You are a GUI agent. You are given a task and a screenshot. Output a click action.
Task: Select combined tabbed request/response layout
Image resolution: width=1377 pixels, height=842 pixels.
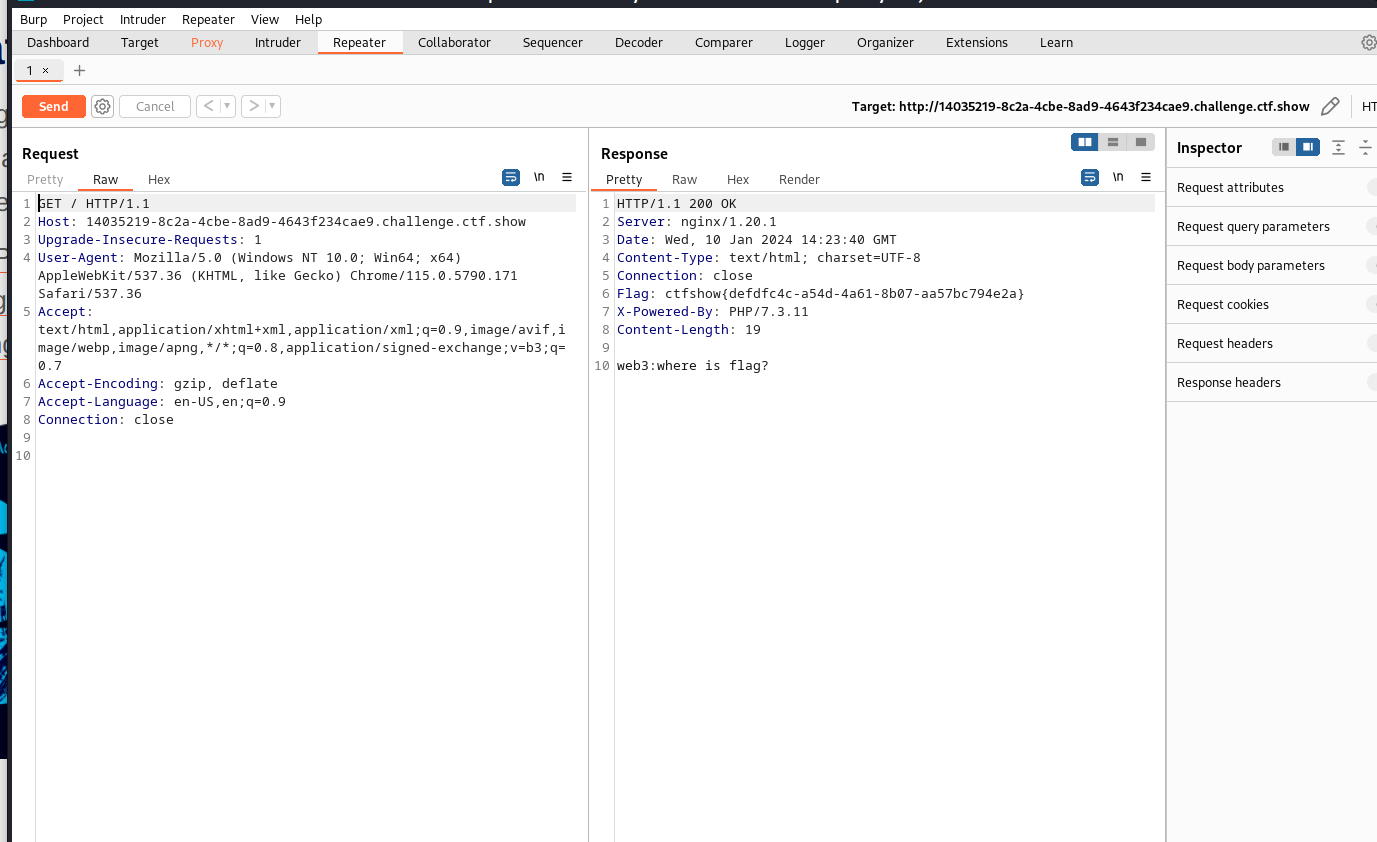(1140, 142)
